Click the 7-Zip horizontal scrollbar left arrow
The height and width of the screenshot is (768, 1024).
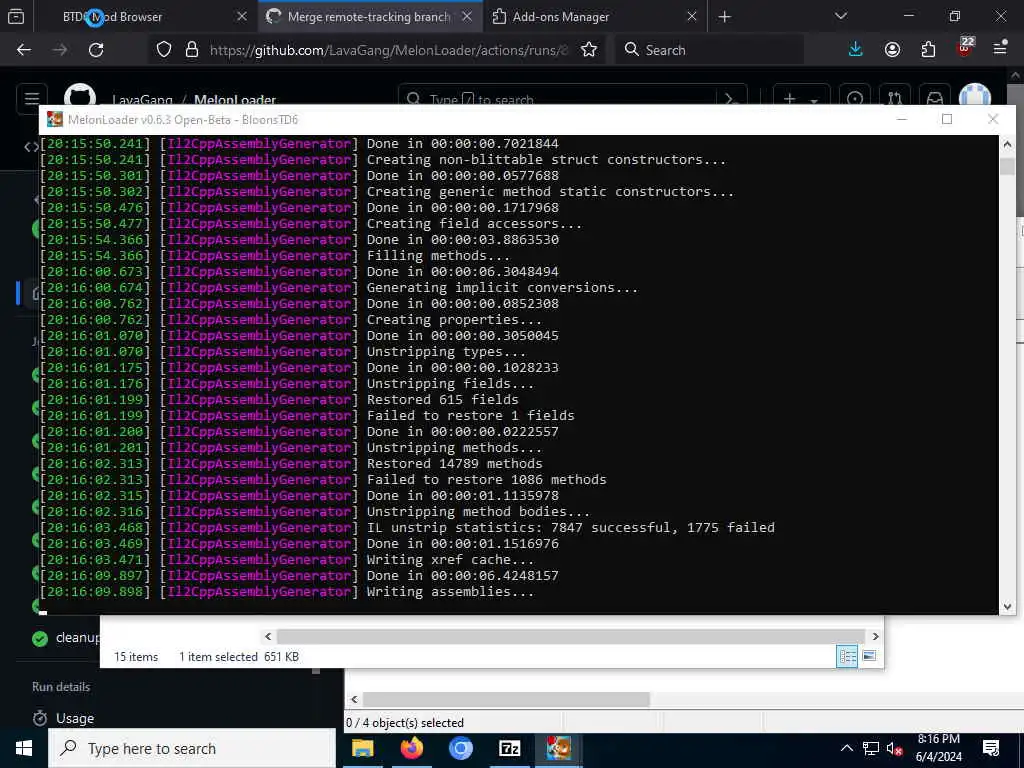click(x=354, y=699)
